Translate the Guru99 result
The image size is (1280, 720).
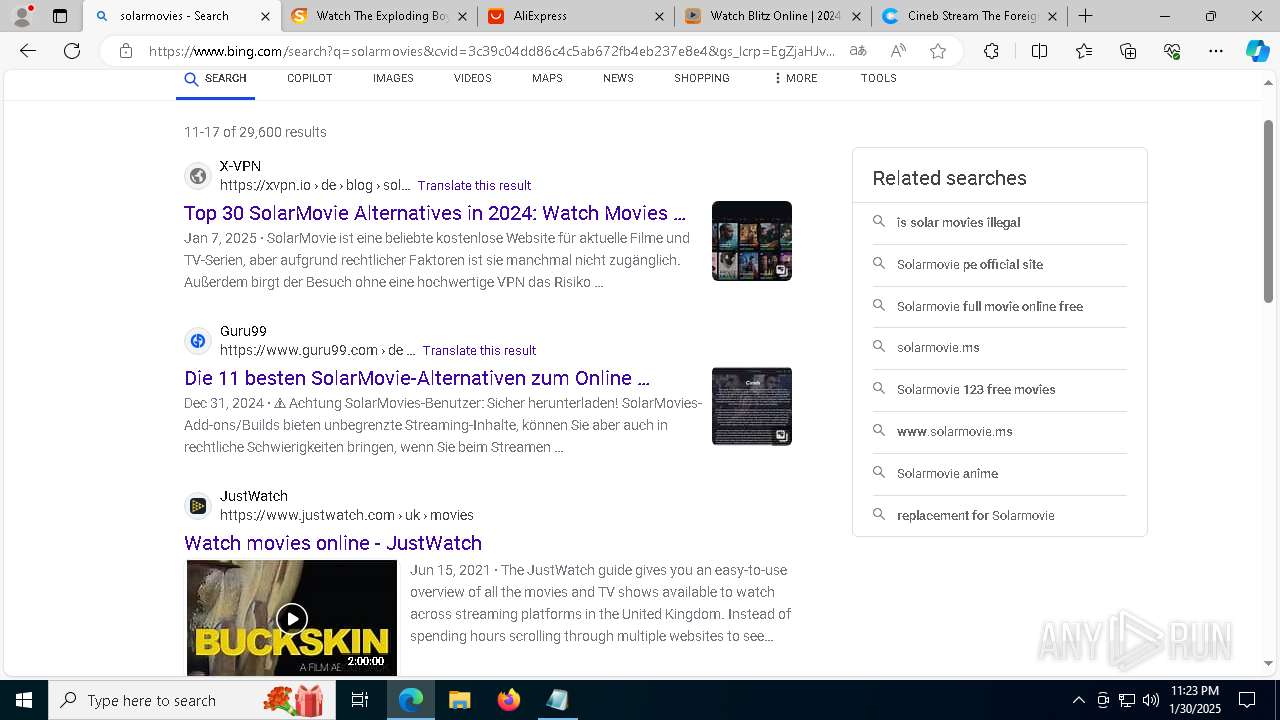(479, 350)
